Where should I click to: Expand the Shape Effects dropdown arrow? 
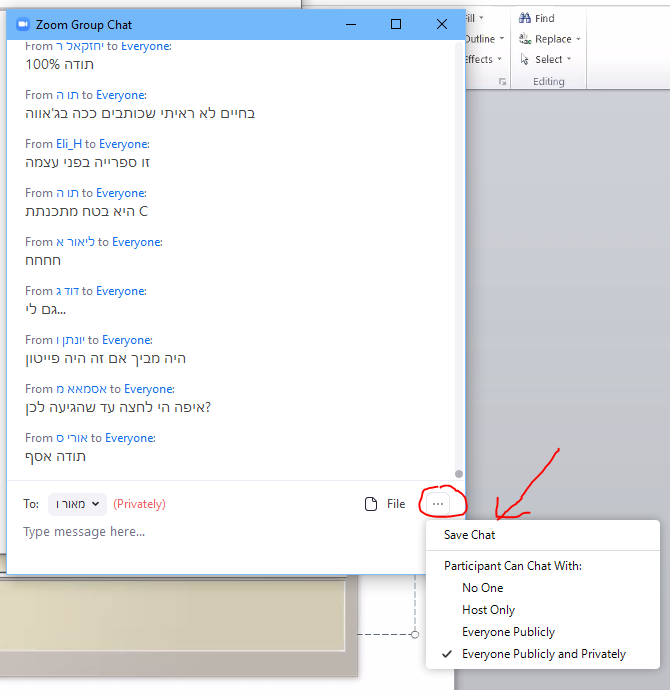click(499, 59)
